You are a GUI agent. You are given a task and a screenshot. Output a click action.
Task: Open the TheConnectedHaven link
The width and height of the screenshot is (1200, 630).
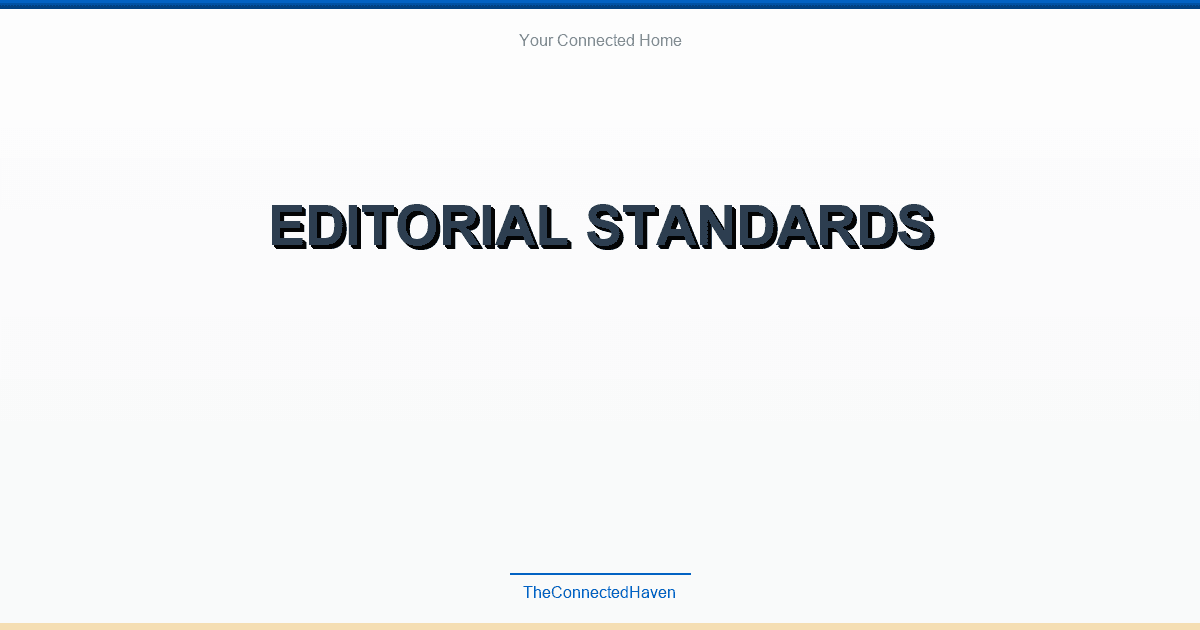[600, 592]
